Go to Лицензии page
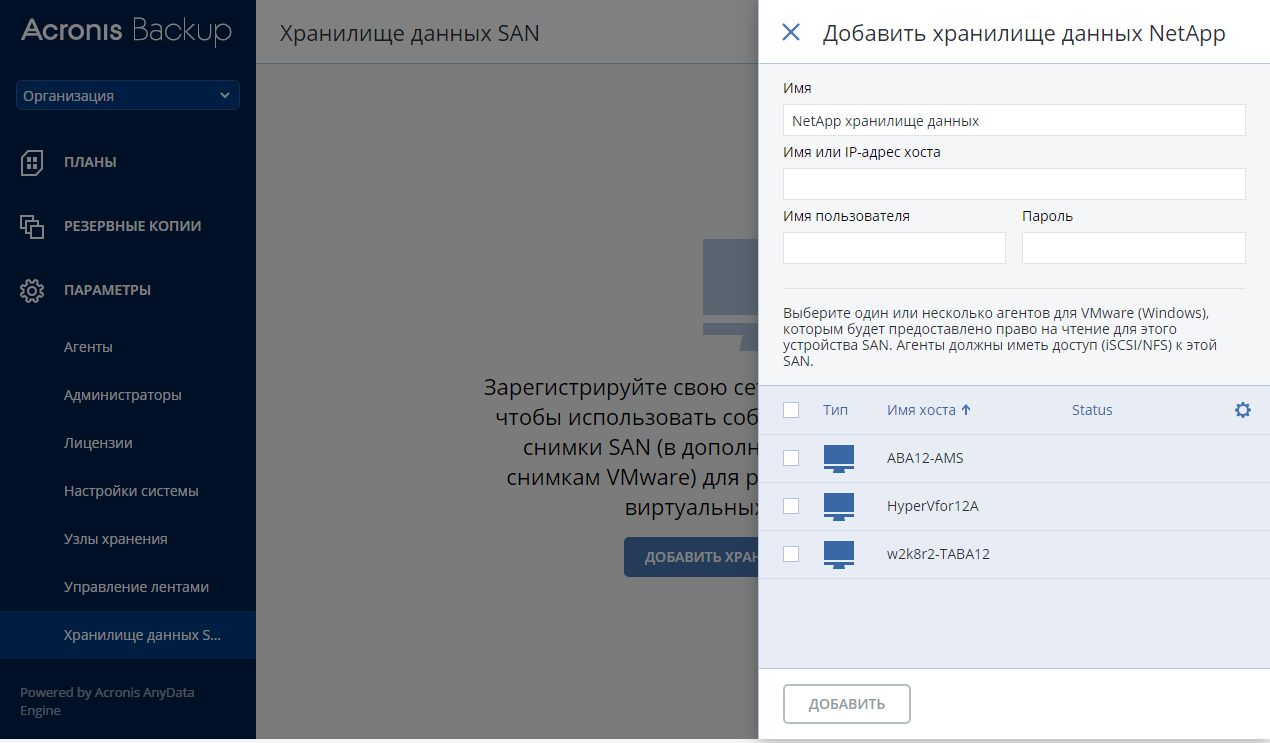 98,443
